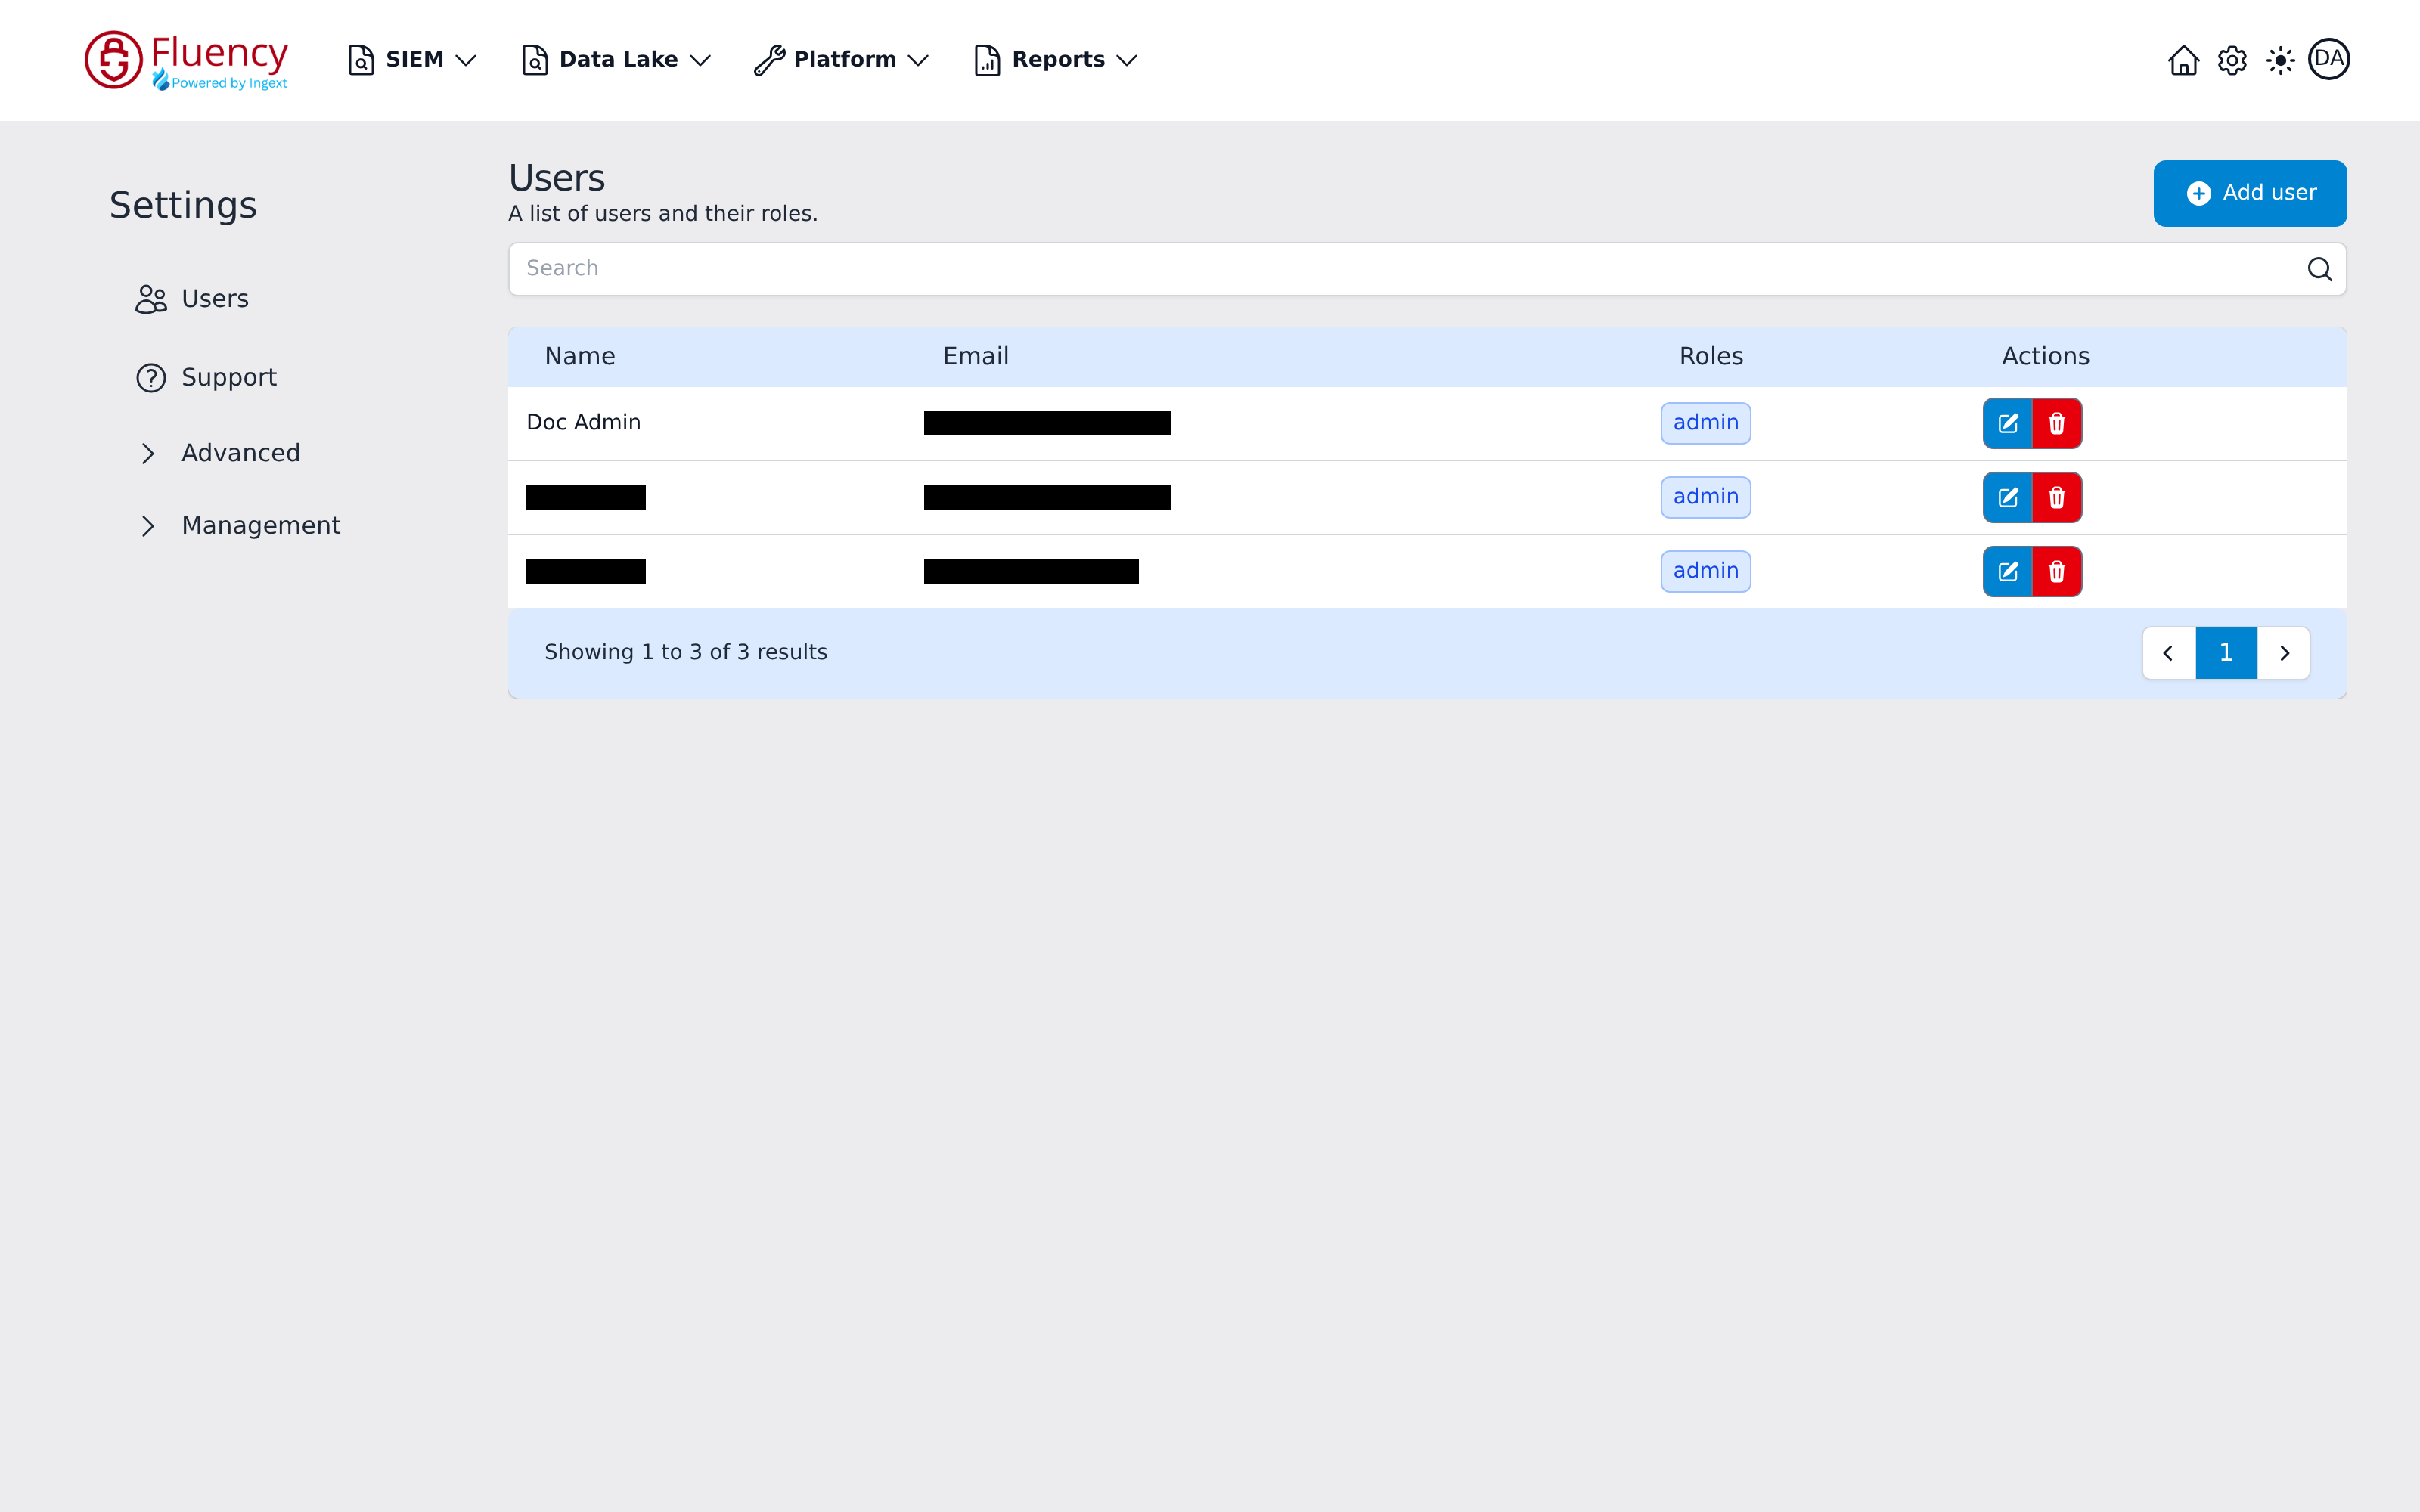Select page 1 in pagination
Viewport: 2420px width, 1512px height.
click(x=2226, y=653)
